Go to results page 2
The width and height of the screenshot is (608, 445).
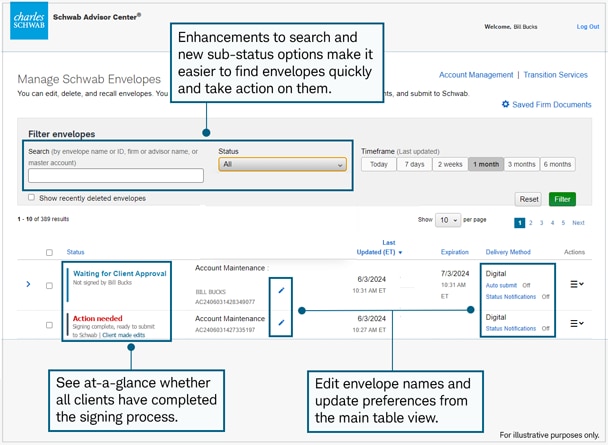coord(530,223)
